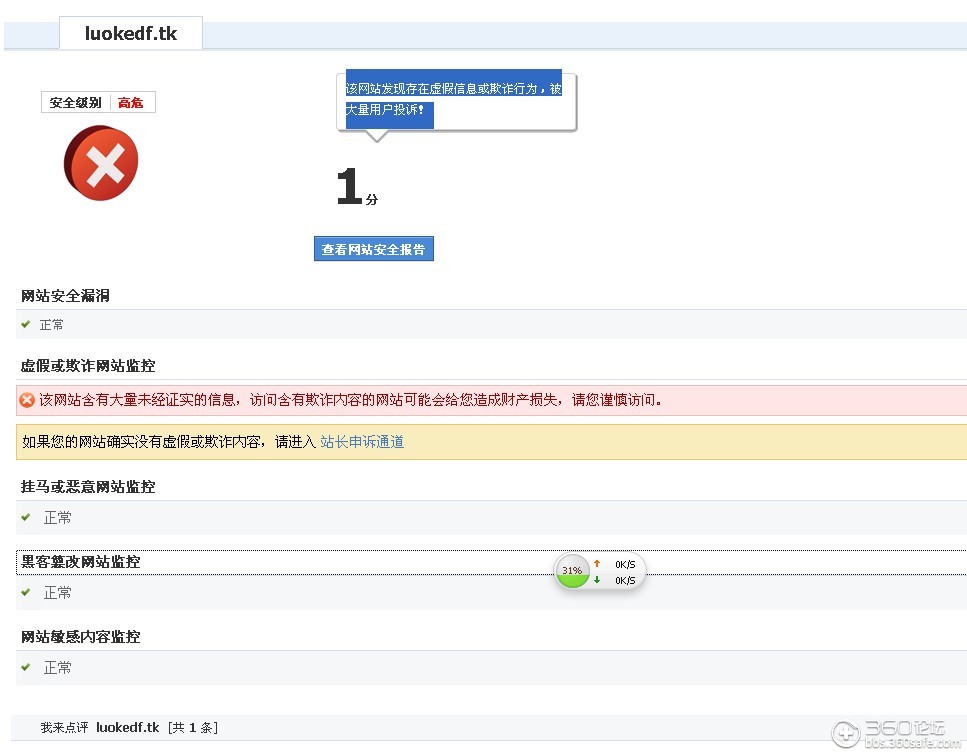Click the highlighted fraud complaint tooltip text
967x754 pixels.
click(x=453, y=99)
